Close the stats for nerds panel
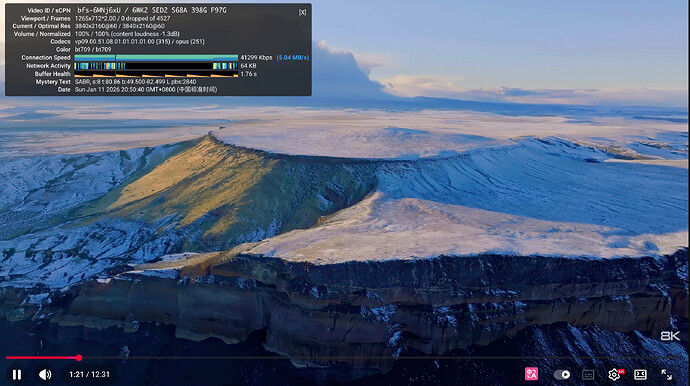690x386 pixels. (x=302, y=12)
